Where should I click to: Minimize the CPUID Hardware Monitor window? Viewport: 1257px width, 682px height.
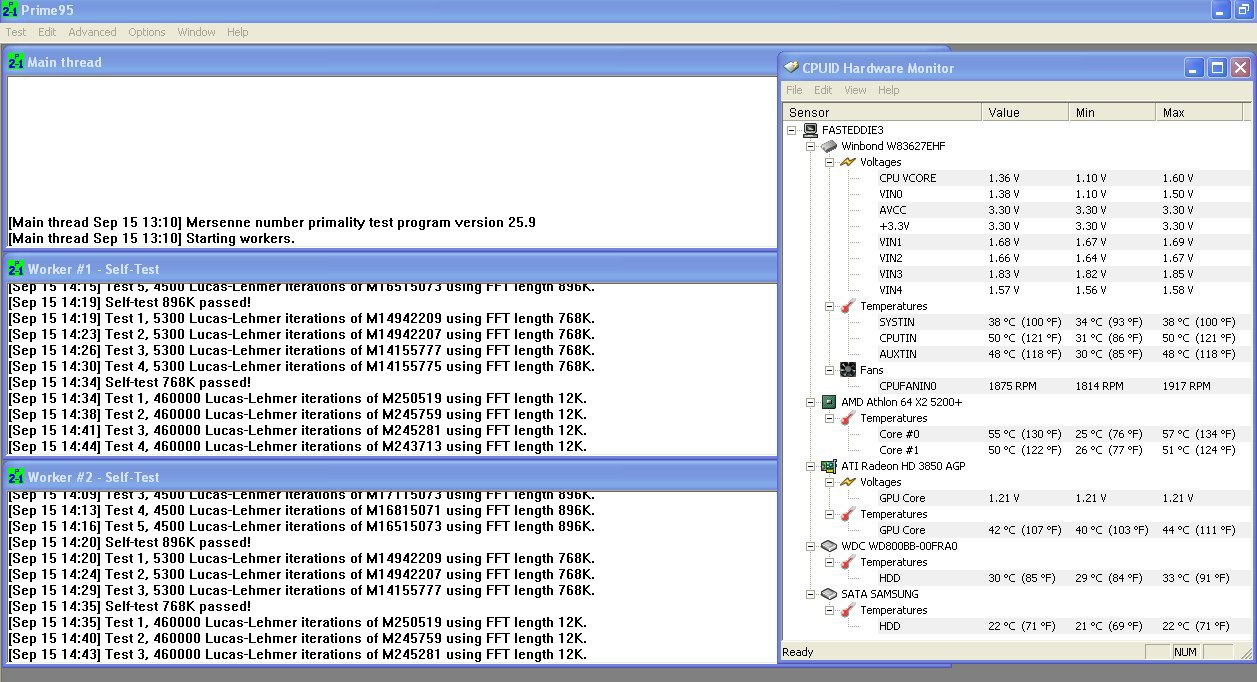pos(1195,68)
